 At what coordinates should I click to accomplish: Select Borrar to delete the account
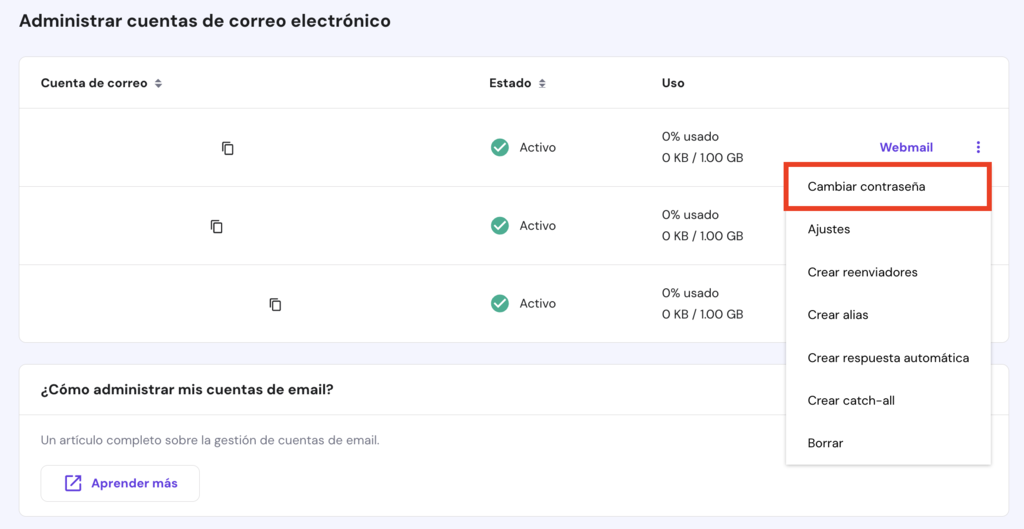(x=825, y=443)
